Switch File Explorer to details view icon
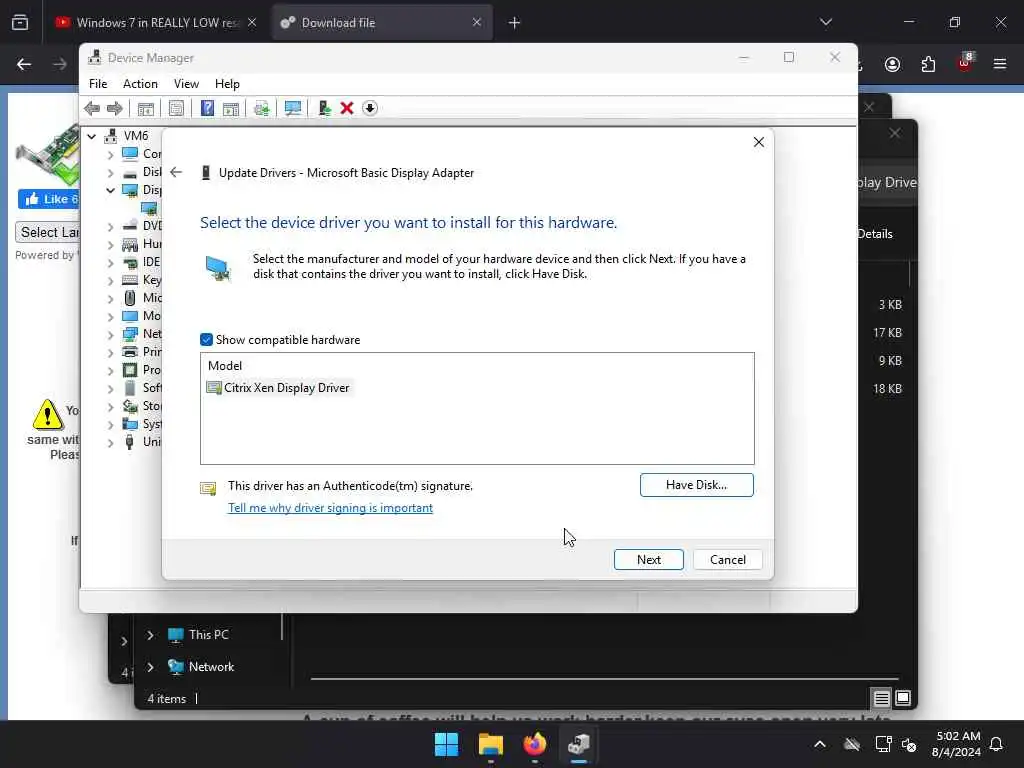The image size is (1024, 768). coord(881,699)
